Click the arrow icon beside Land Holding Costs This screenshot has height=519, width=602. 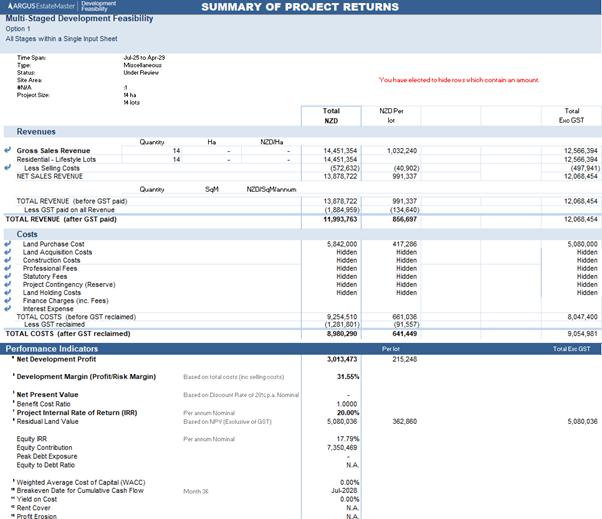coord(7,292)
